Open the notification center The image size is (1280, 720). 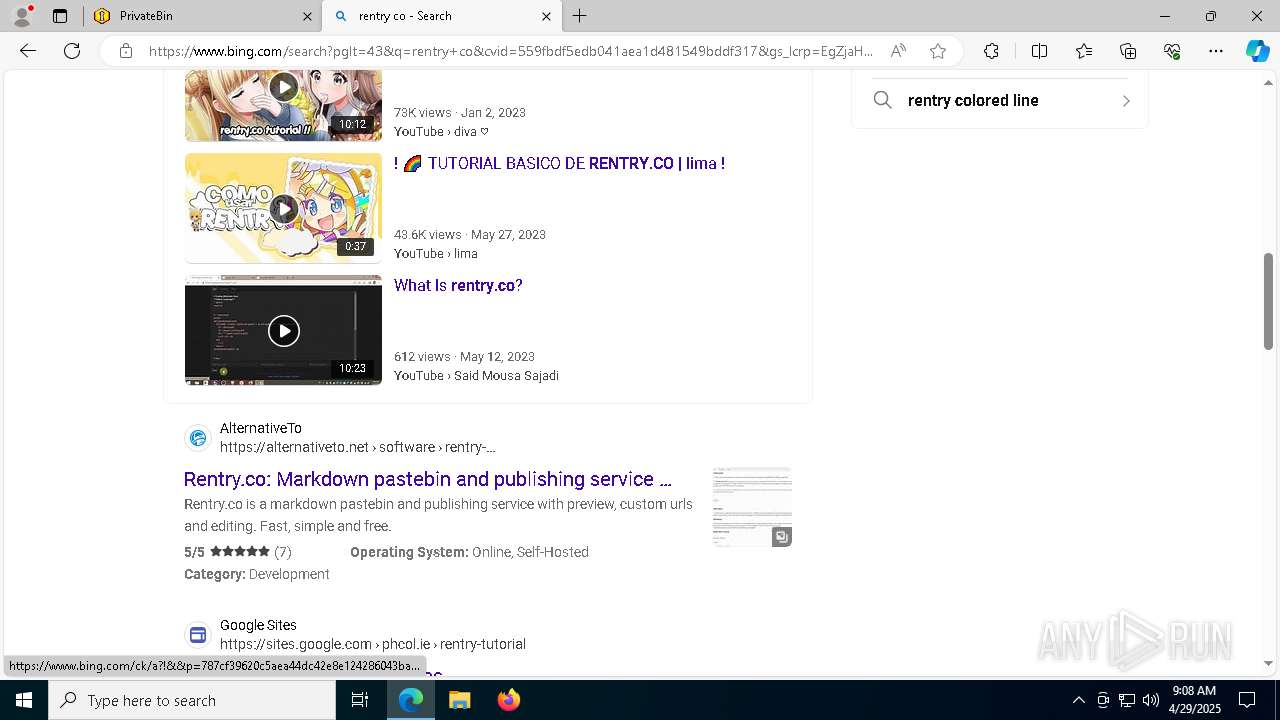point(1247,700)
